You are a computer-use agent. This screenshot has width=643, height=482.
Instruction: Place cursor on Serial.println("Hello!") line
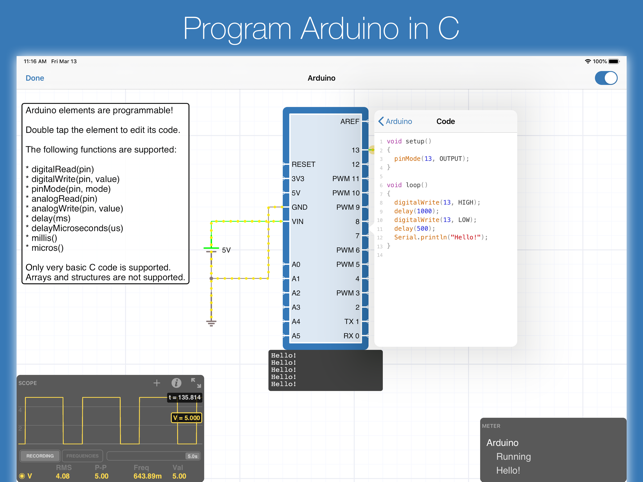click(x=441, y=238)
